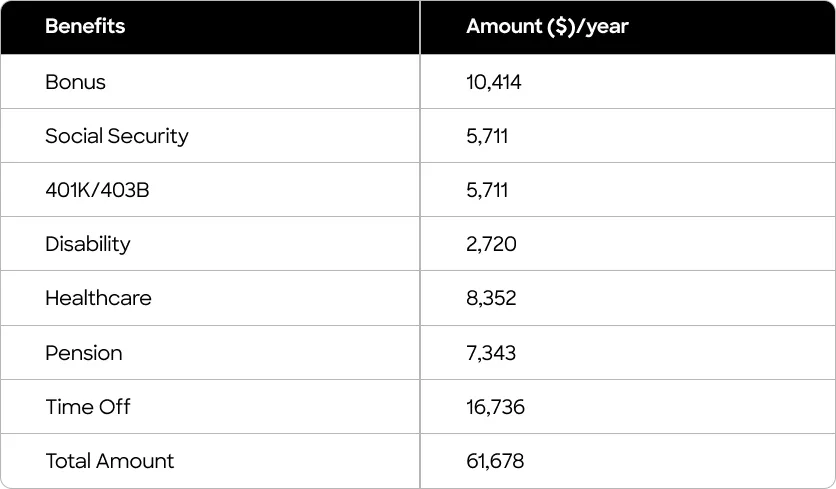Click the empty space right of 61,678
836x489 pixels.
680,461
